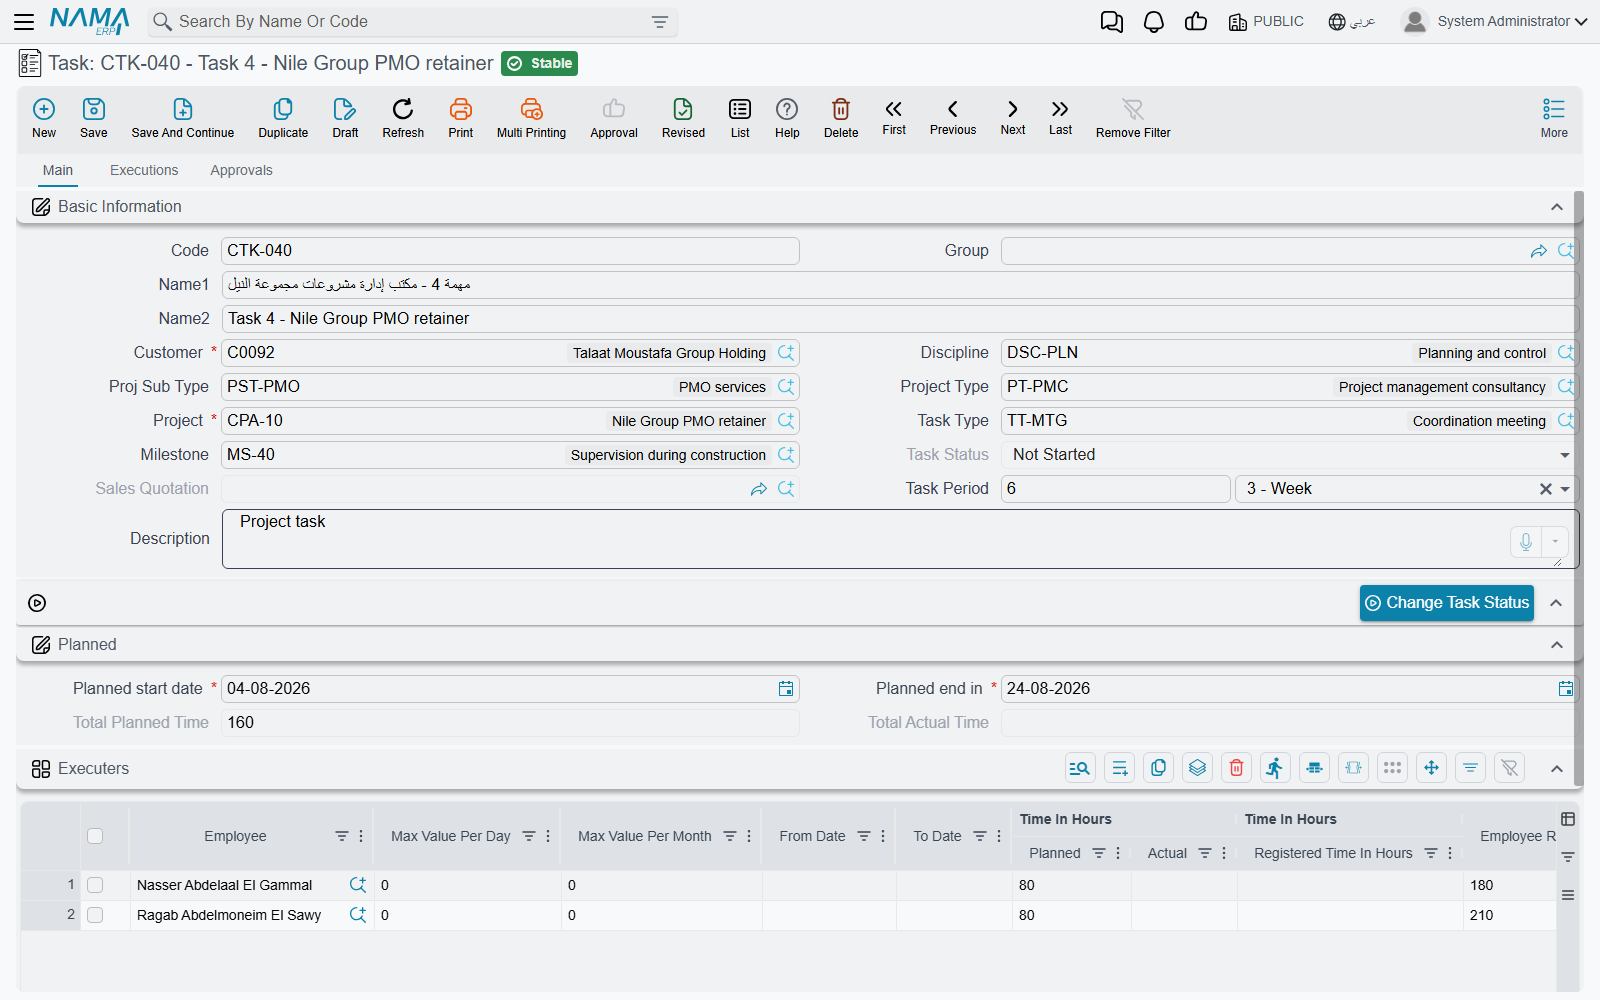This screenshot has width=1600, height=1000.
Task: Open Max Value Per Day column options
Action: (548, 836)
